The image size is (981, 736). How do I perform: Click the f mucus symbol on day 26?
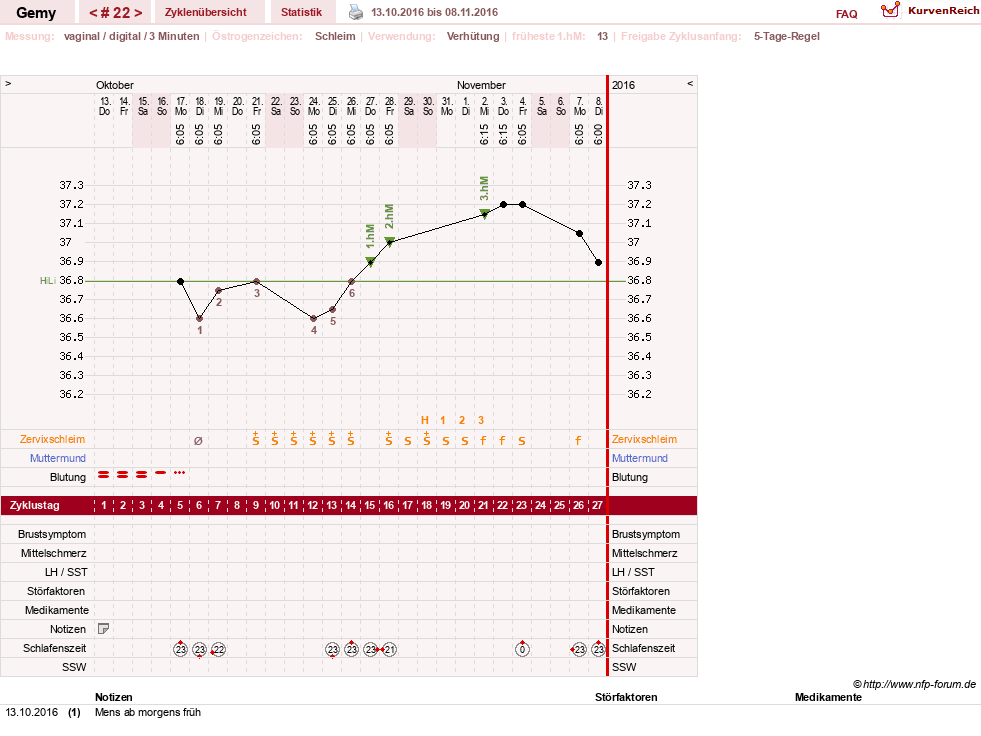point(578,441)
